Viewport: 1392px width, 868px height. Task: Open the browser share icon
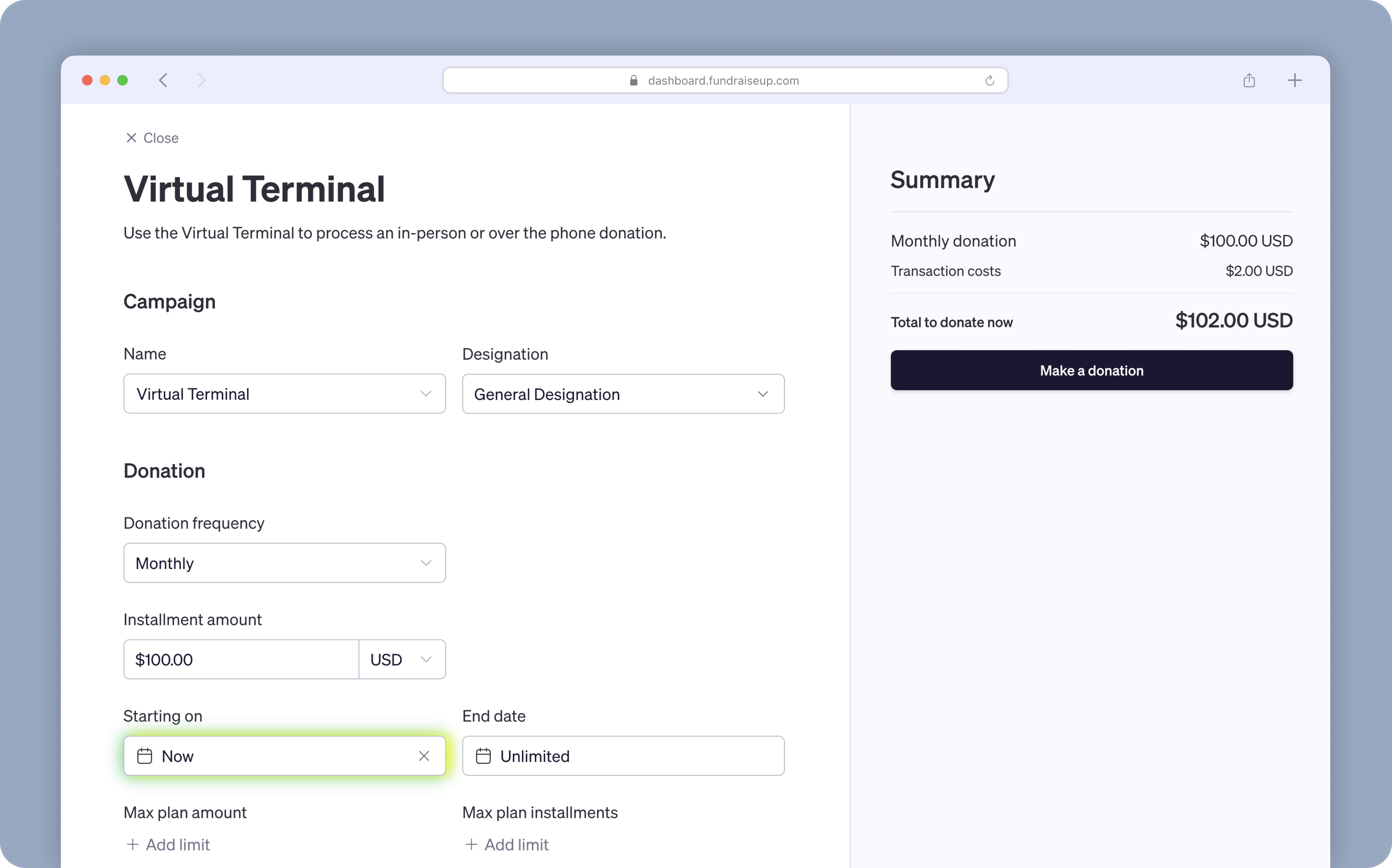pyautogui.click(x=1249, y=80)
